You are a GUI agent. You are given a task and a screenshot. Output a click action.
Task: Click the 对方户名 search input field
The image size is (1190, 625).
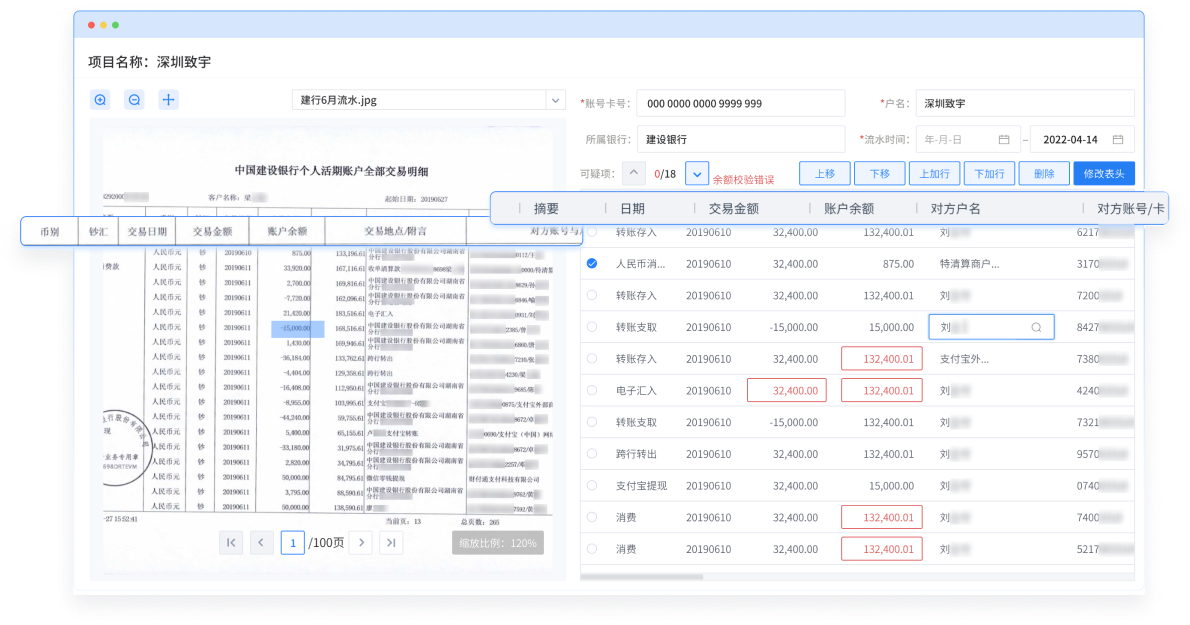pyautogui.click(x=991, y=327)
